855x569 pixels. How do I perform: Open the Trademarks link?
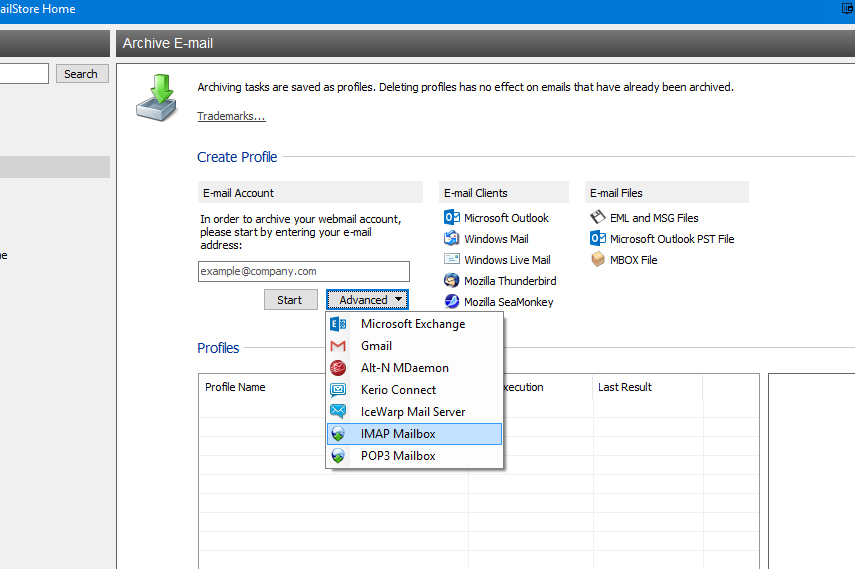click(x=231, y=116)
